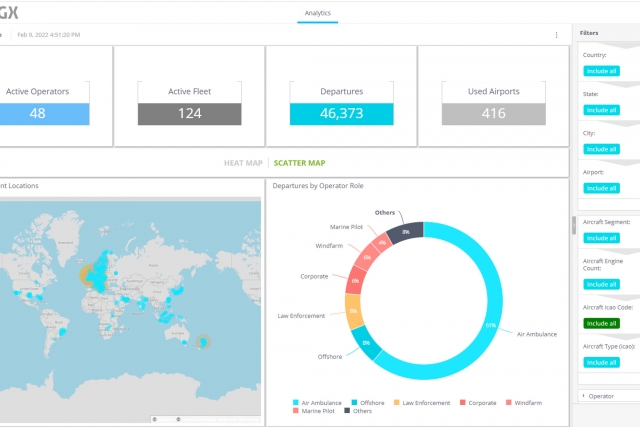The height and width of the screenshot is (427, 640).
Task: Click the orange Law Enforcement donut segment
Action: [x=353, y=311]
